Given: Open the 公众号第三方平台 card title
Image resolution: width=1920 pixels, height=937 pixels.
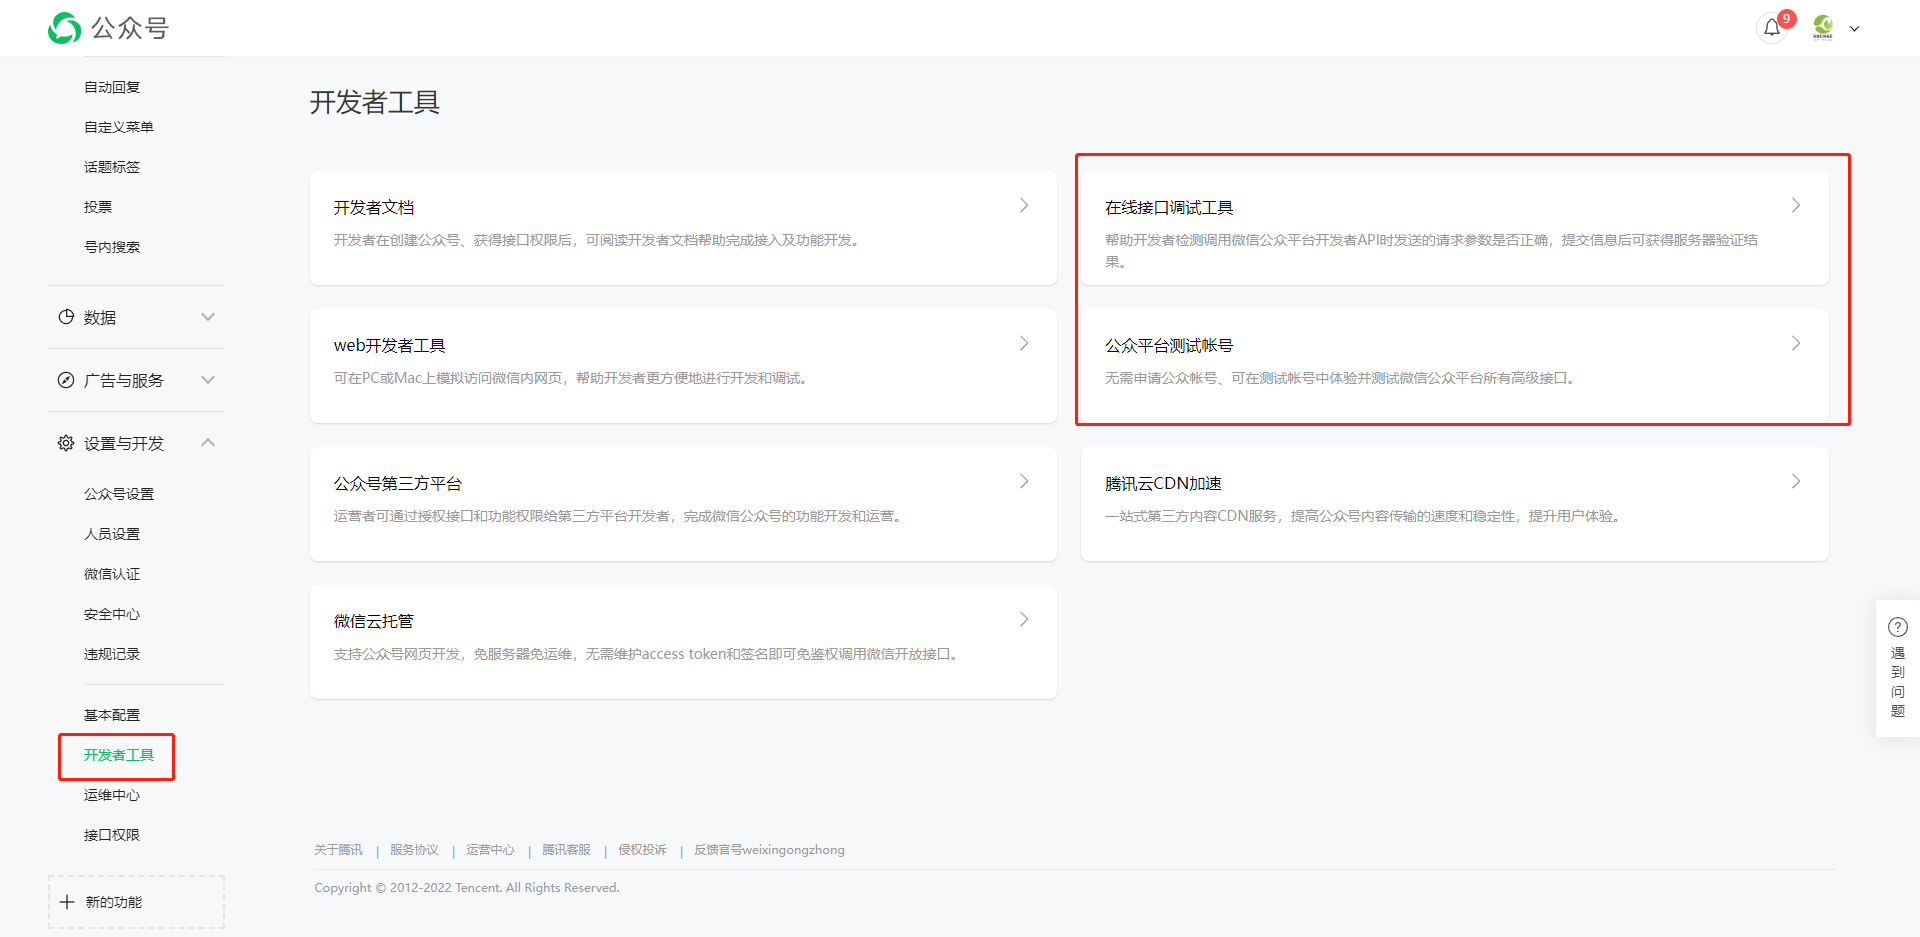Looking at the screenshot, I should [398, 483].
